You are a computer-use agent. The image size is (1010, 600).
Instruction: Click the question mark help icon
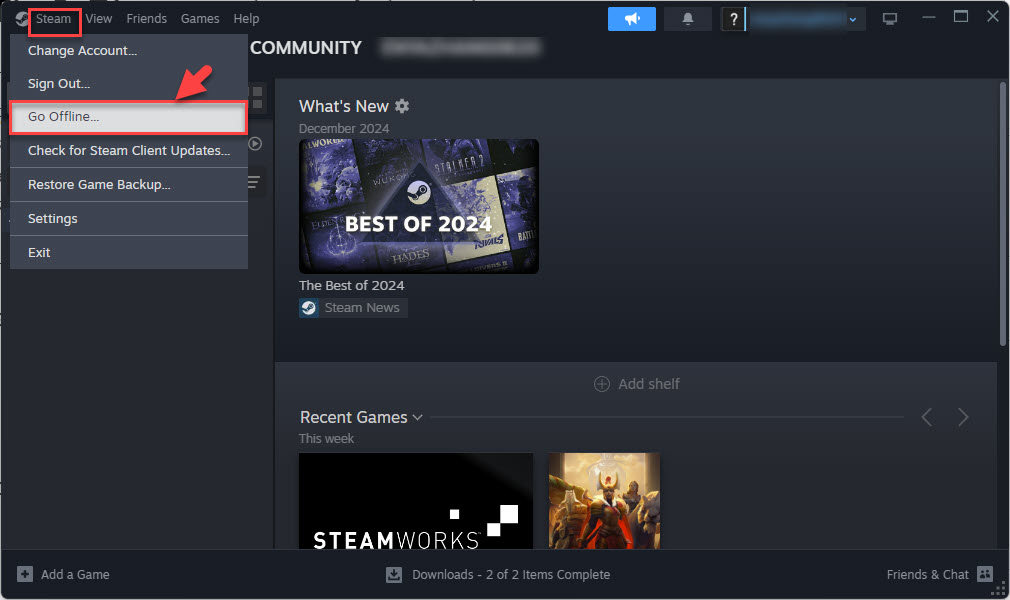pos(733,19)
